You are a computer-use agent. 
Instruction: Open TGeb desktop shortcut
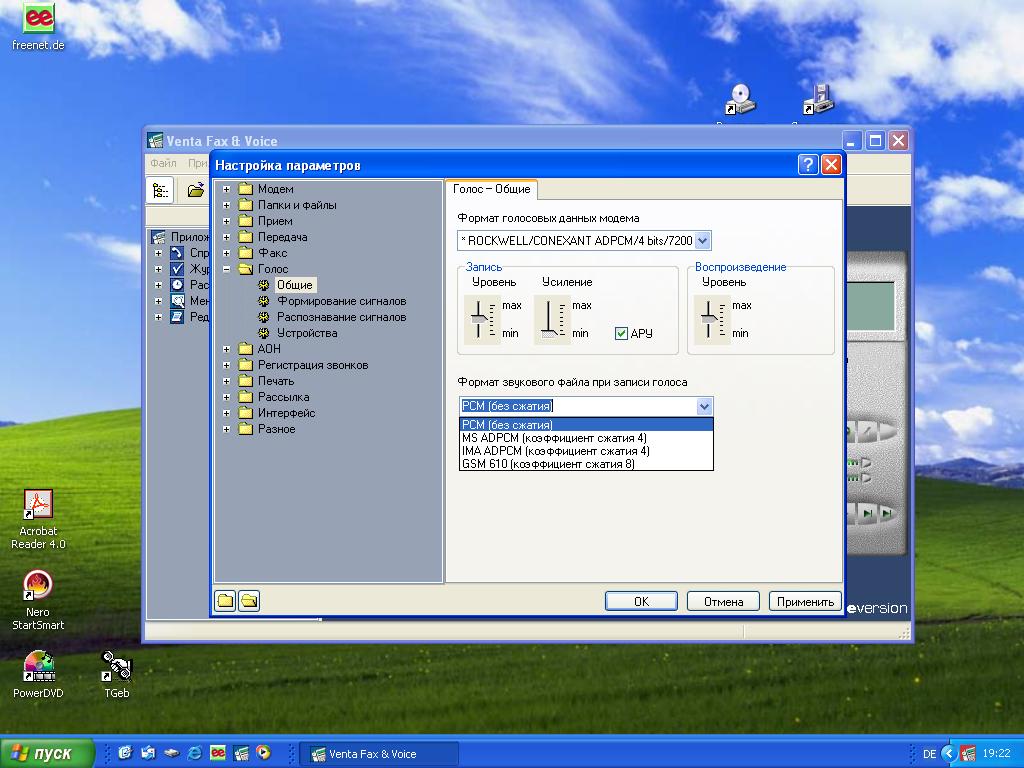tap(117, 674)
